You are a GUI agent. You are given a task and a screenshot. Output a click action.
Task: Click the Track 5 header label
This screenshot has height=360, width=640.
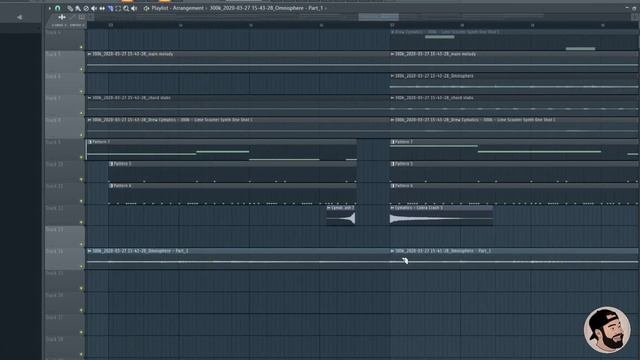(x=53, y=54)
